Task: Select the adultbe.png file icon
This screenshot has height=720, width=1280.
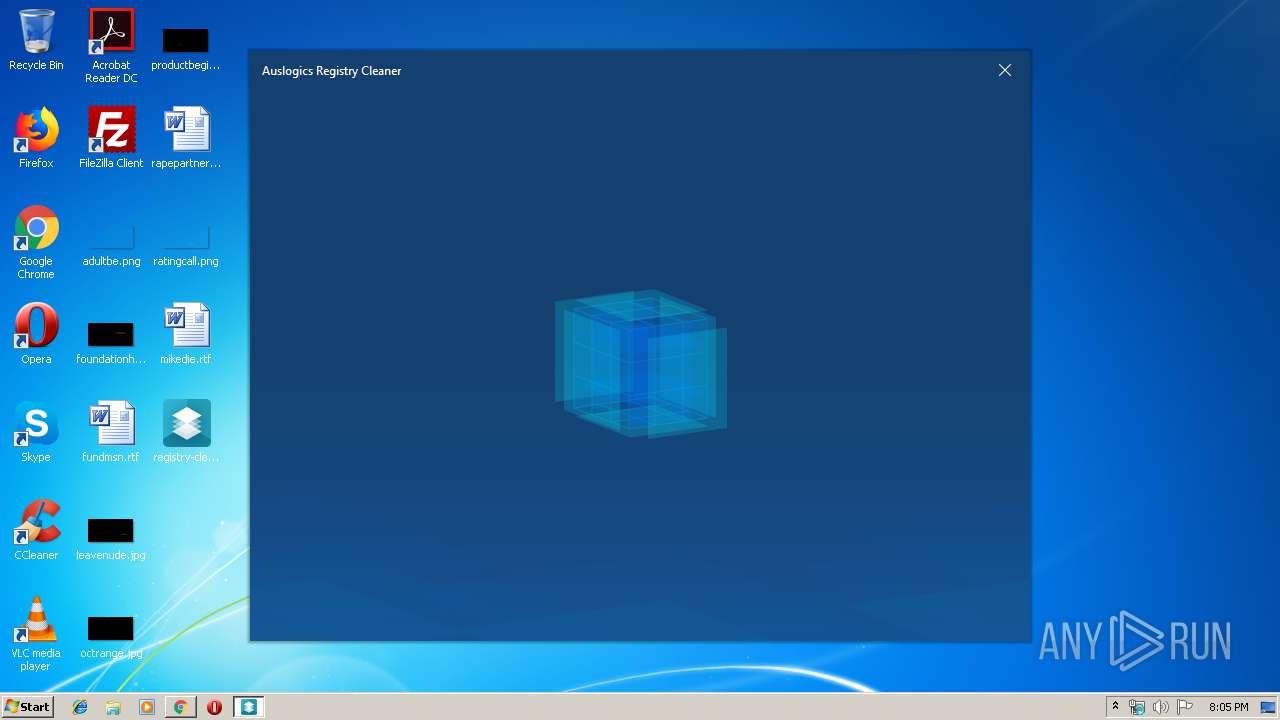Action: click(x=111, y=245)
